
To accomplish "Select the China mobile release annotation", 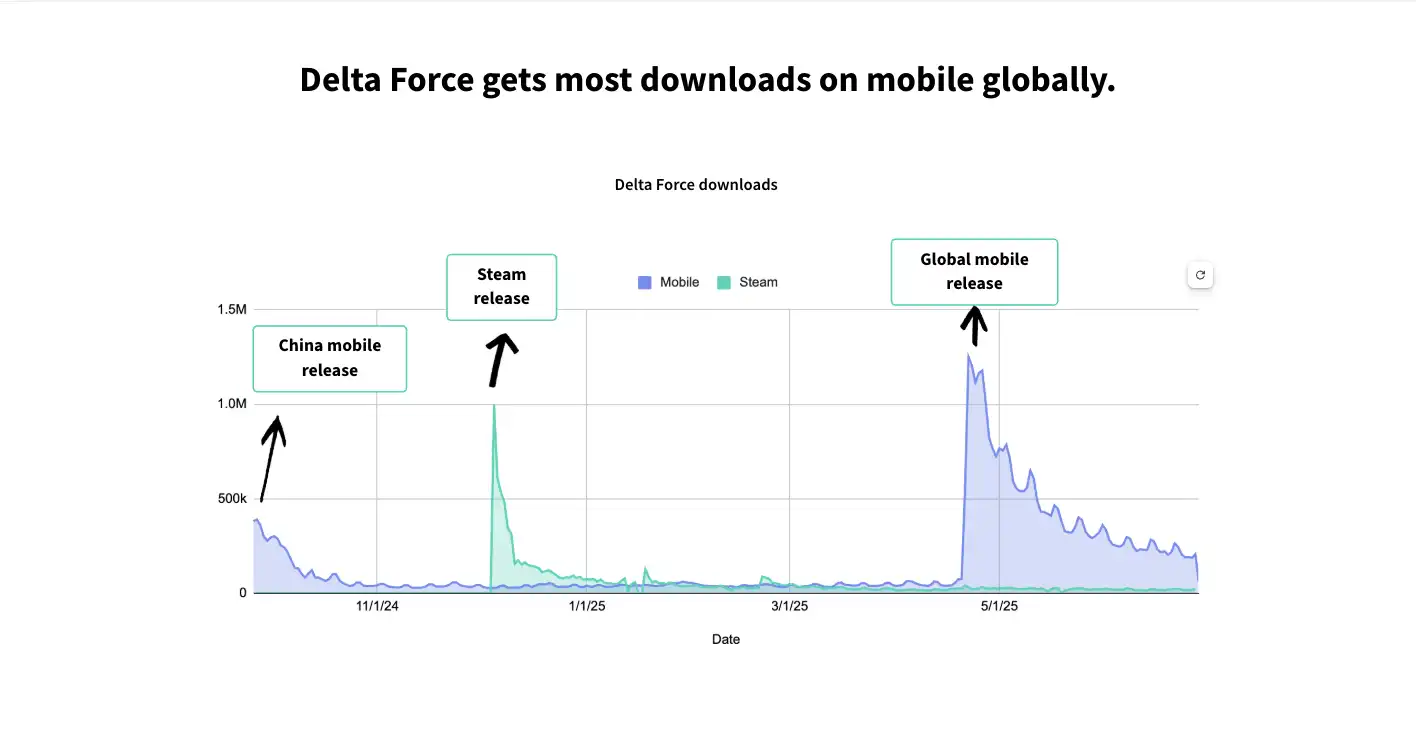I will pos(330,358).
